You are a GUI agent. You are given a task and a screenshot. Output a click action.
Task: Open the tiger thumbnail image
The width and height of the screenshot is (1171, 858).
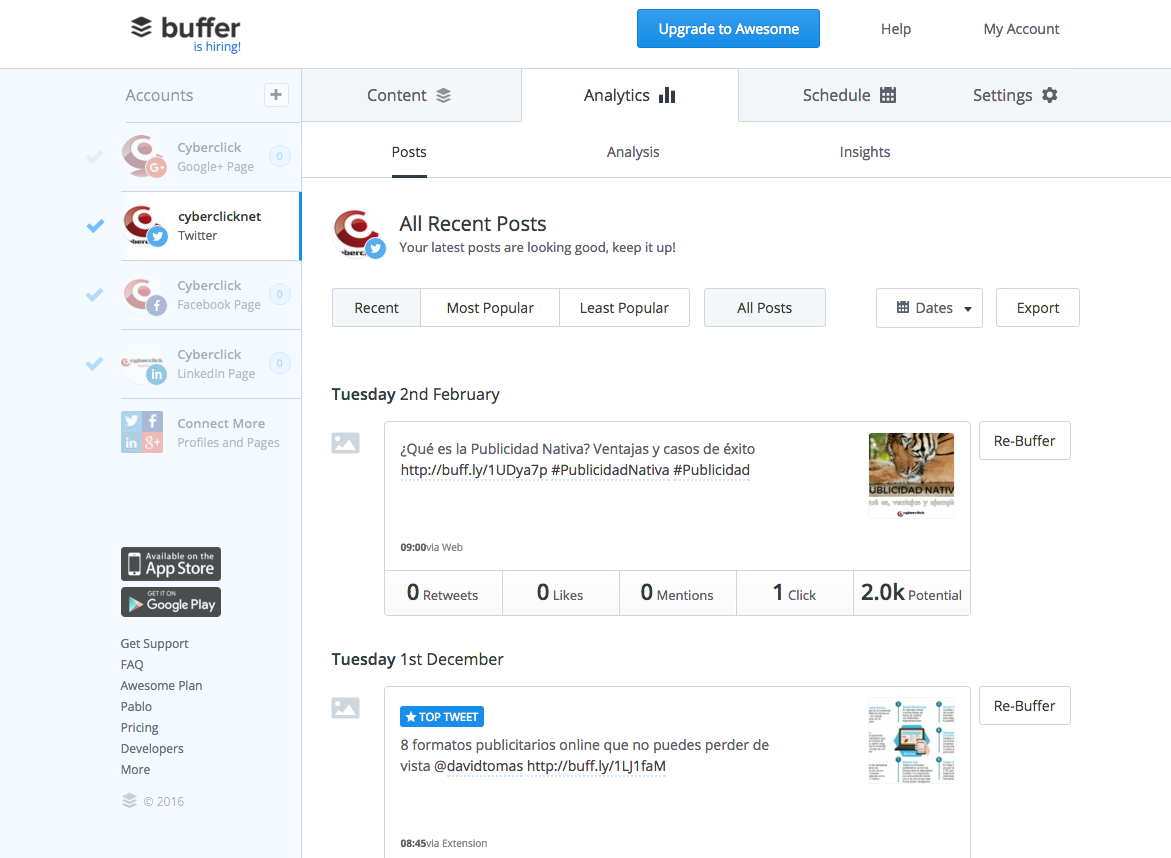[x=911, y=475]
